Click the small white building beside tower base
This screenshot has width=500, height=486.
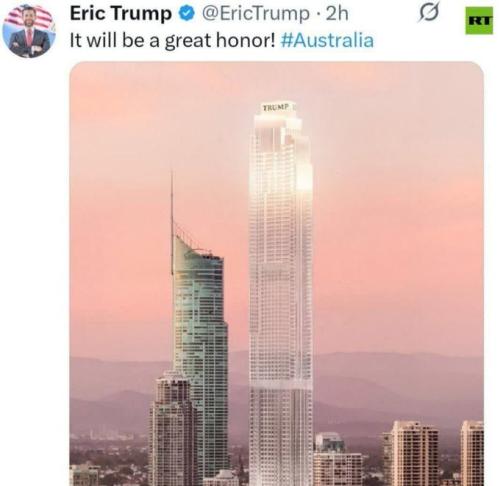pyautogui.click(x=337, y=460)
